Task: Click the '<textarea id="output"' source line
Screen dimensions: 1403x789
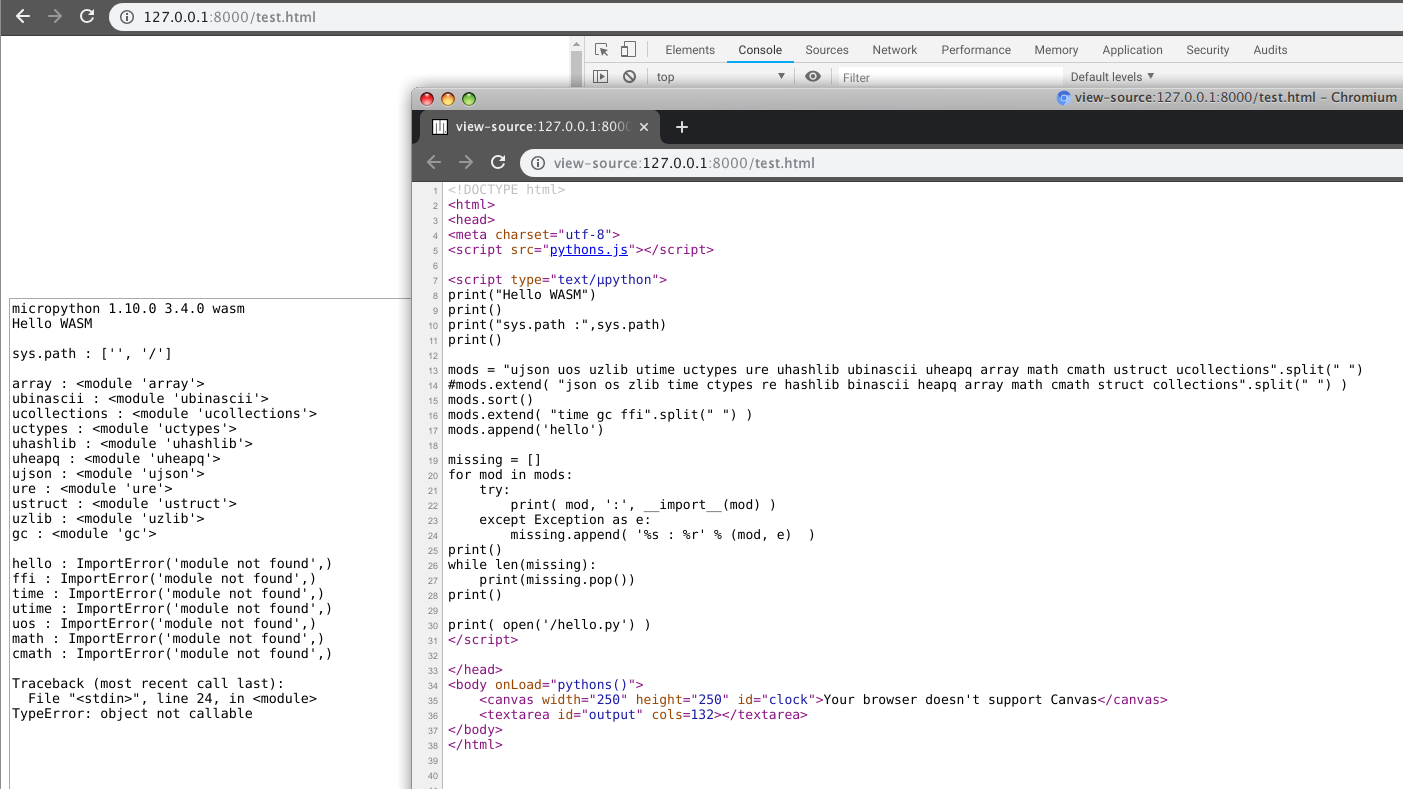Action: tap(643, 715)
